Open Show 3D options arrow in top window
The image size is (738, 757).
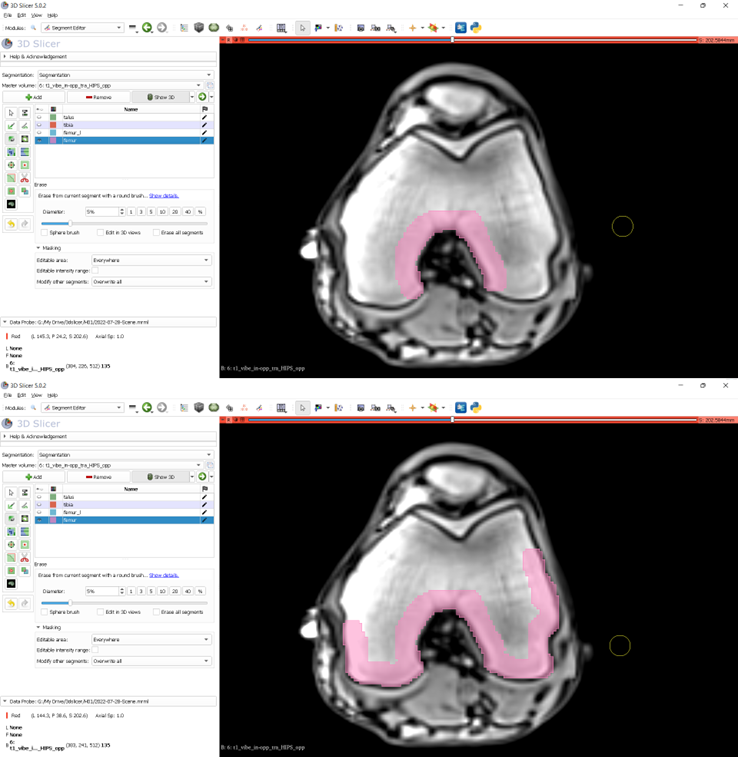coord(192,97)
